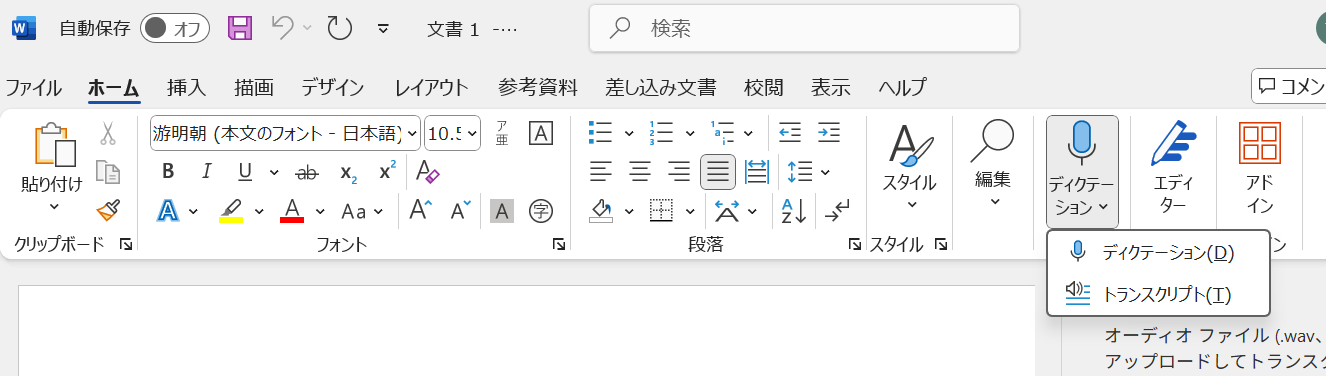The image size is (1326, 376).
Task: Toggle Bold formatting
Action: click(x=168, y=172)
